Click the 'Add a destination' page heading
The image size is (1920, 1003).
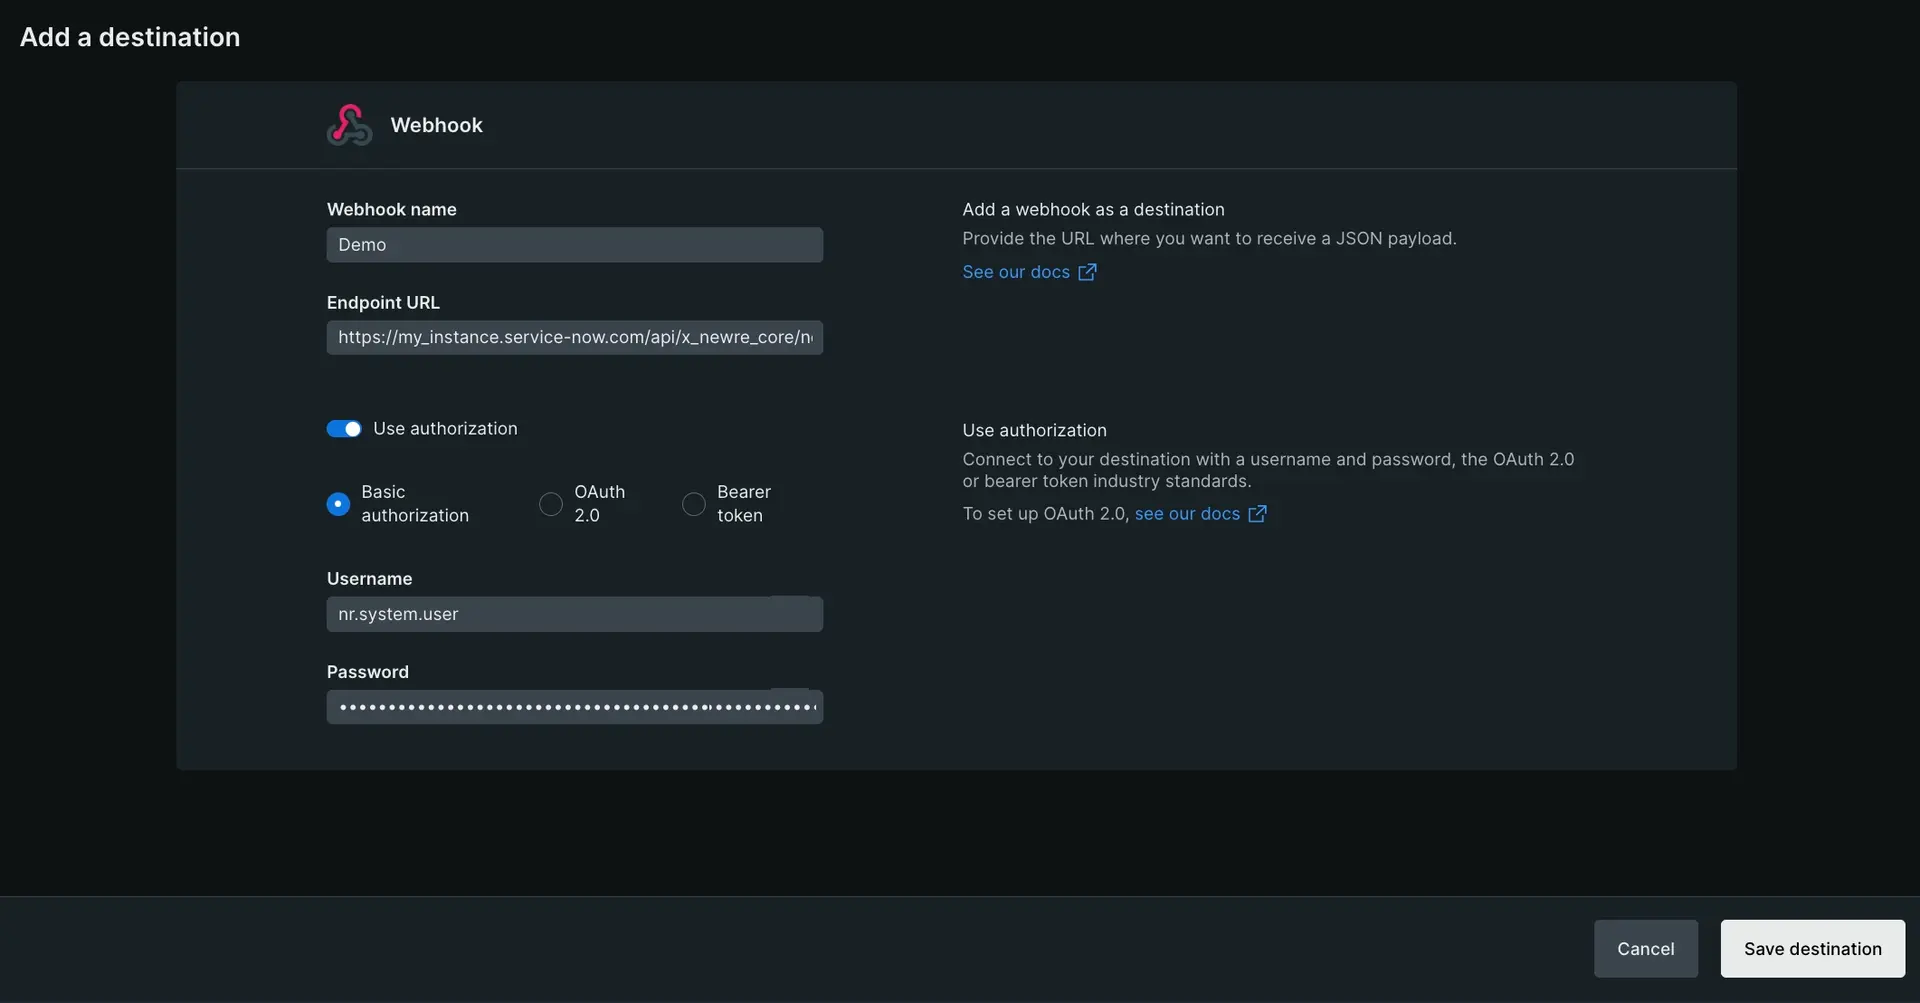[130, 37]
